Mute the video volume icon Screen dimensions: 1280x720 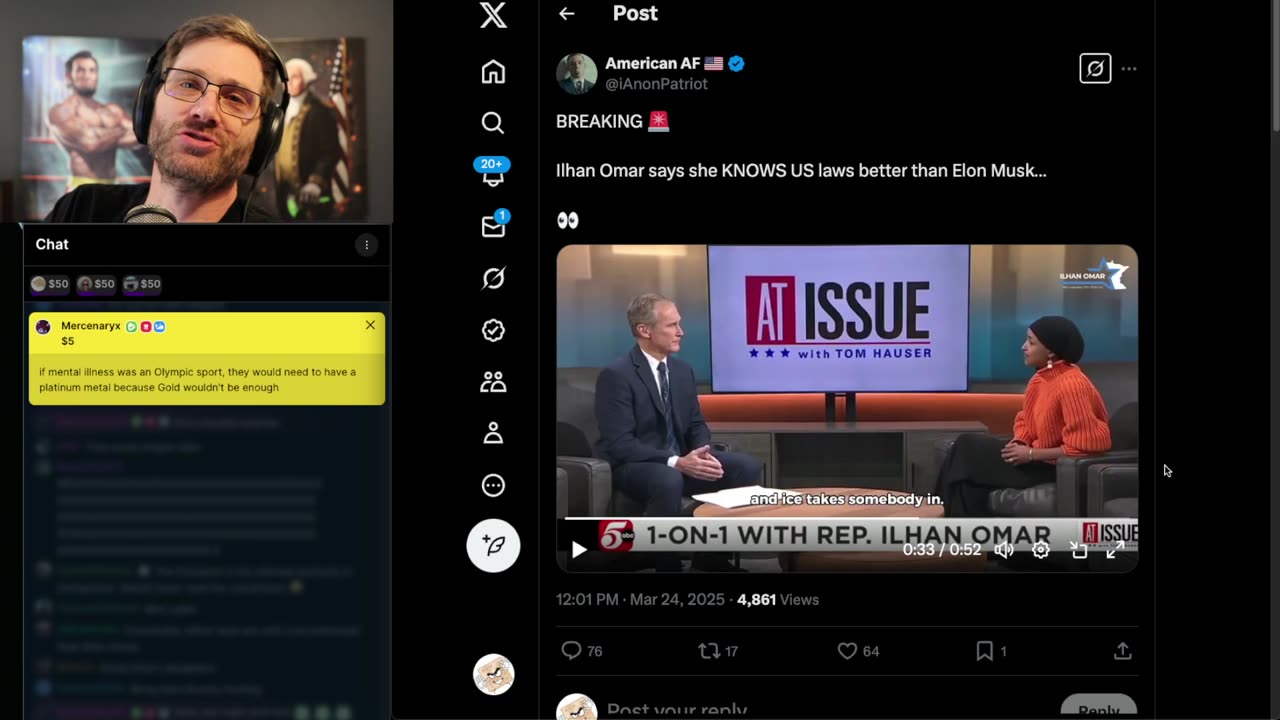pos(1004,550)
